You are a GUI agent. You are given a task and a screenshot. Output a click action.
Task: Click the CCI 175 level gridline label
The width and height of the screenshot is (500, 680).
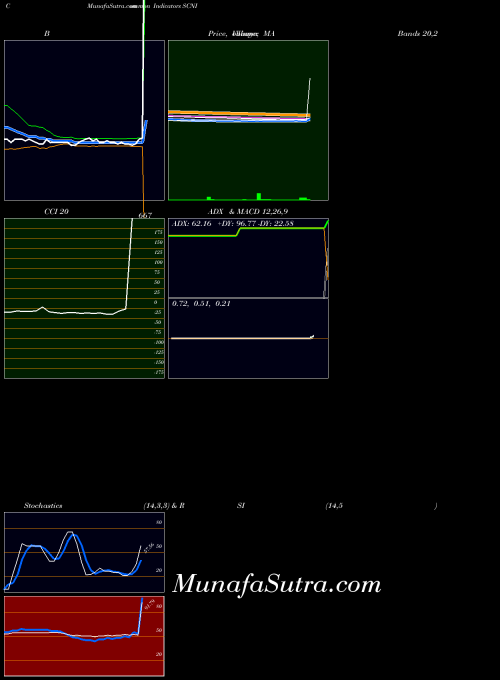pos(158,232)
